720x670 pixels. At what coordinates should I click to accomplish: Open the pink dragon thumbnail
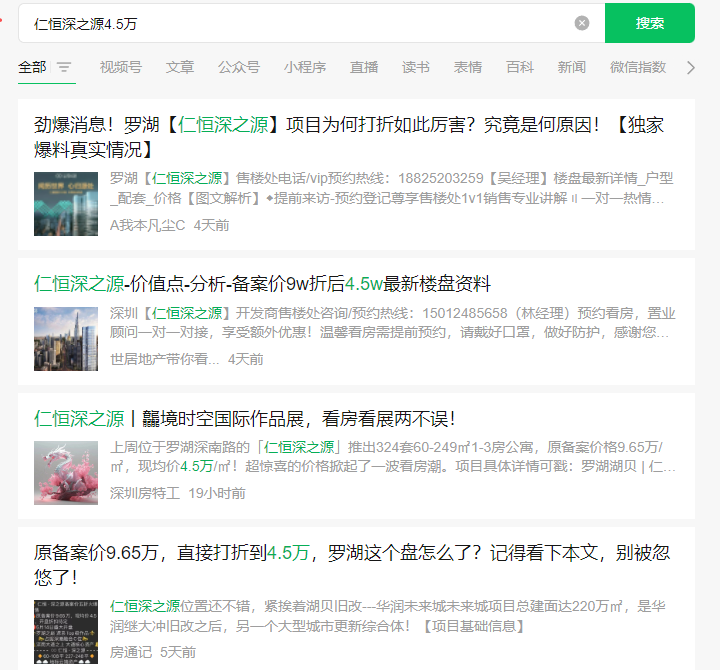click(66, 472)
